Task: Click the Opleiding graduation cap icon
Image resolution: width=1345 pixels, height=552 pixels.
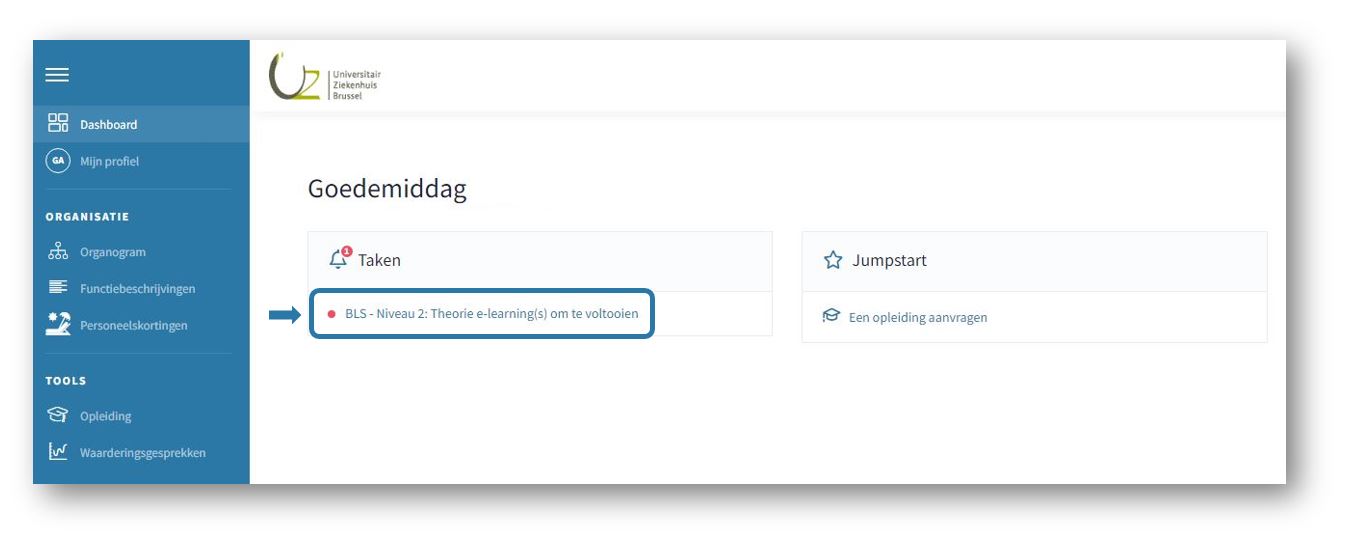Action: [57, 416]
